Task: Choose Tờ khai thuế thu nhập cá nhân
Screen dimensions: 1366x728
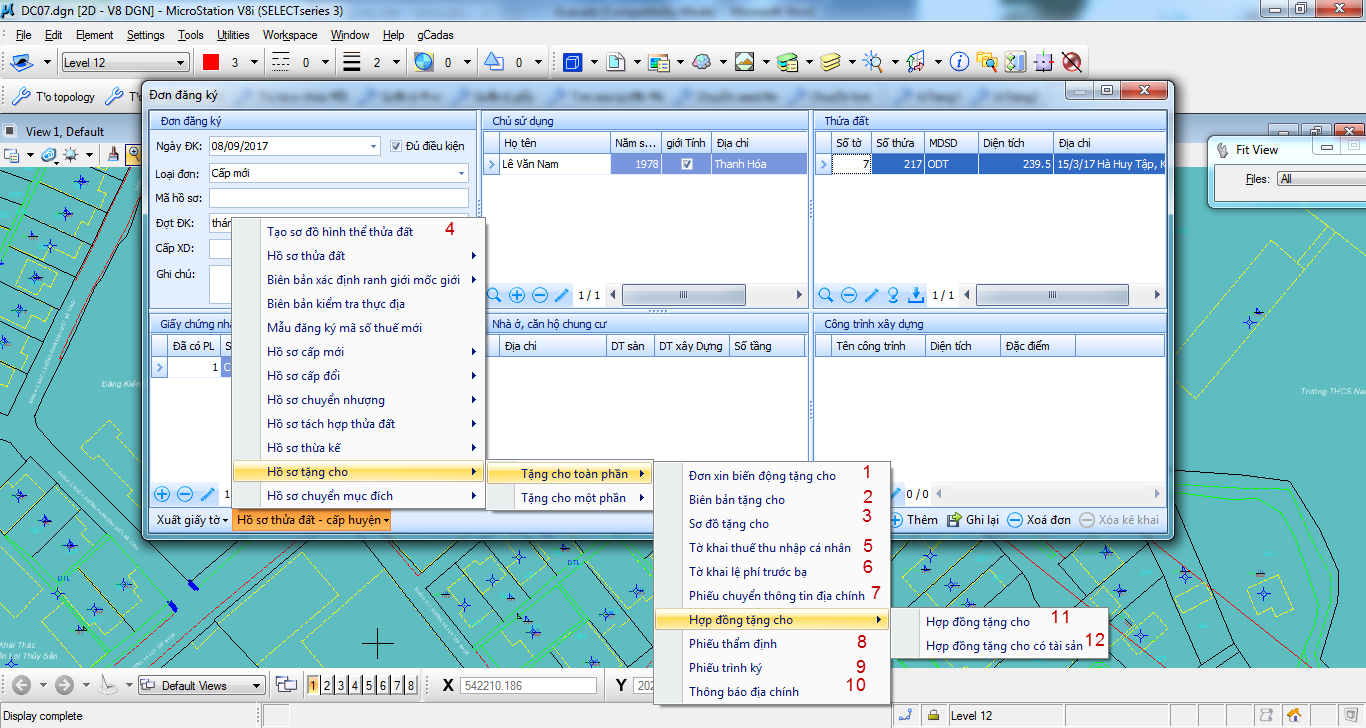Action: pyautogui.click(x=770, y=548)
